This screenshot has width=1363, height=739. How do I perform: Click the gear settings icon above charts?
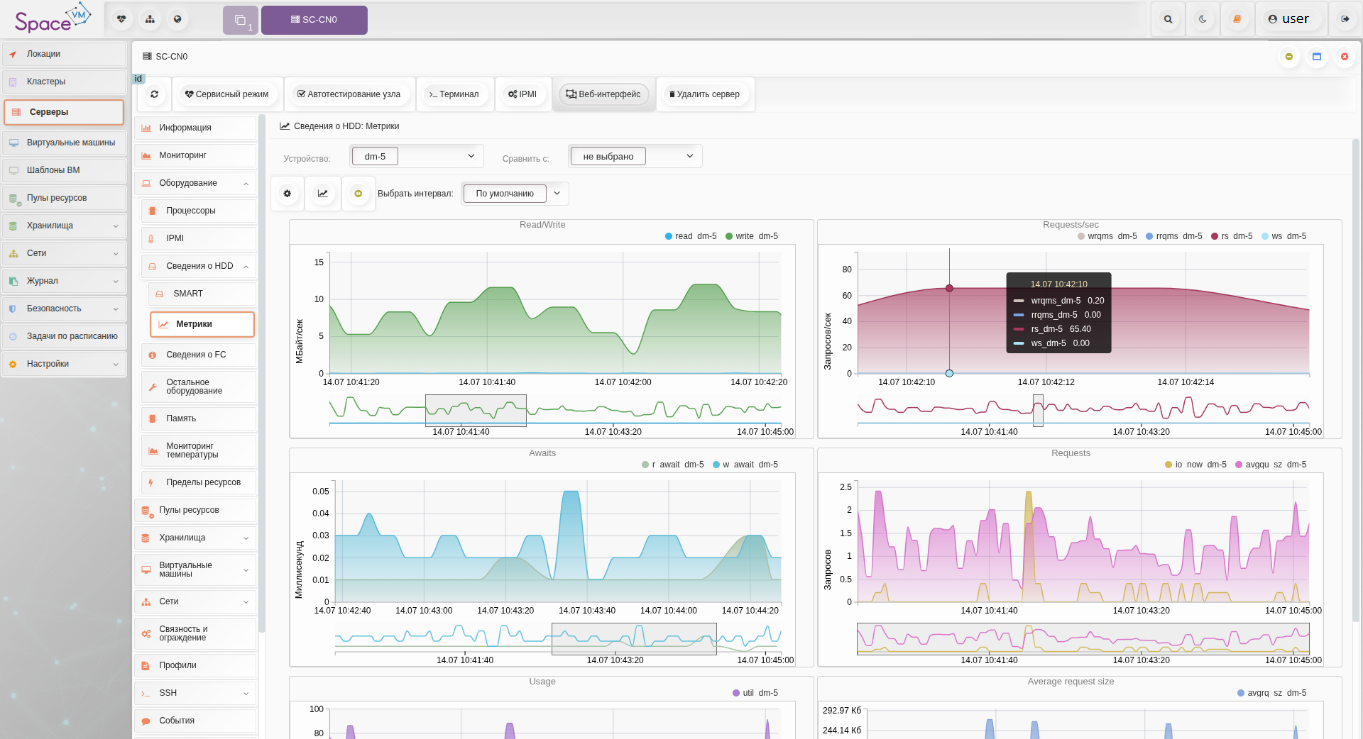pyautogui.click(x=287, y=193)
